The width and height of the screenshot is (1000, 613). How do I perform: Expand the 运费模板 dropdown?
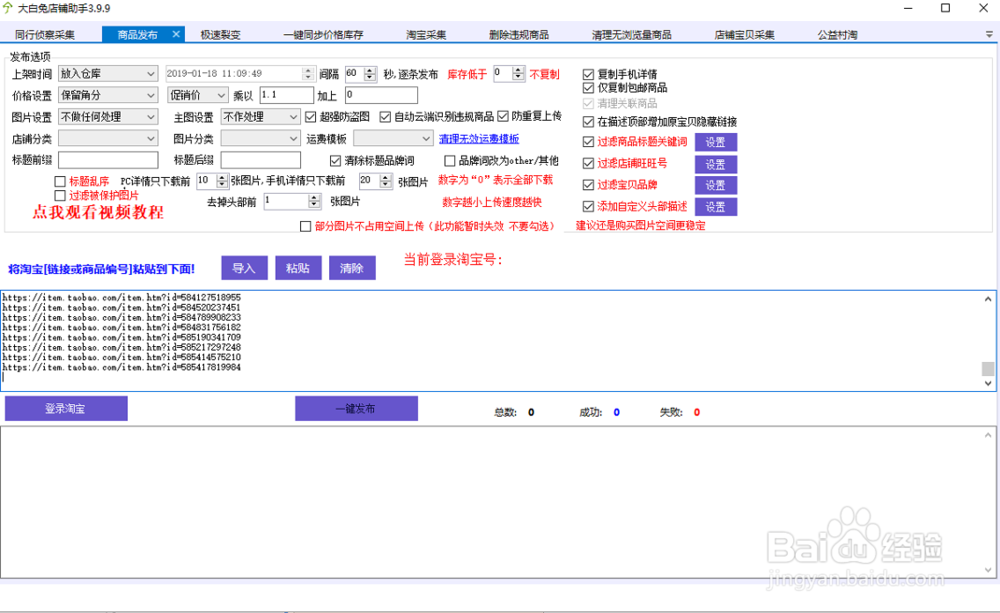click(x=393, y=138)
